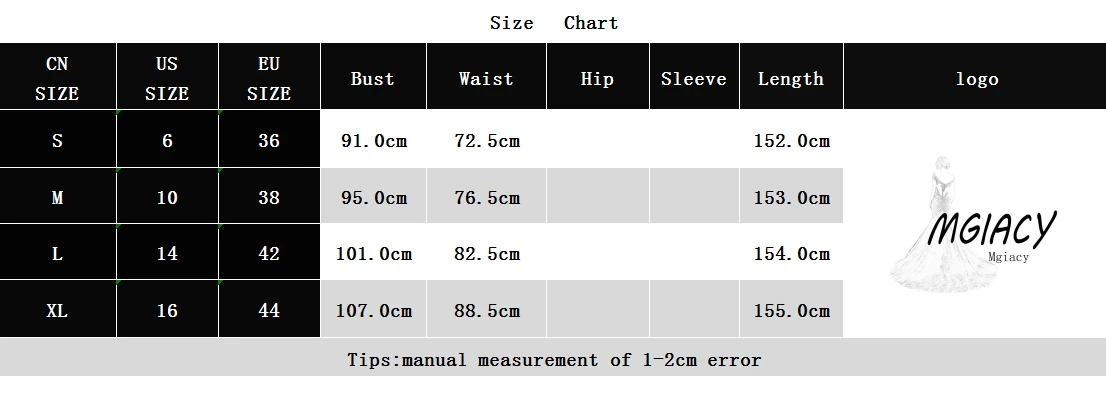Screen dimensions: 1106x410
Task: Click the XL size row cell
Action: tap(57, 311)
